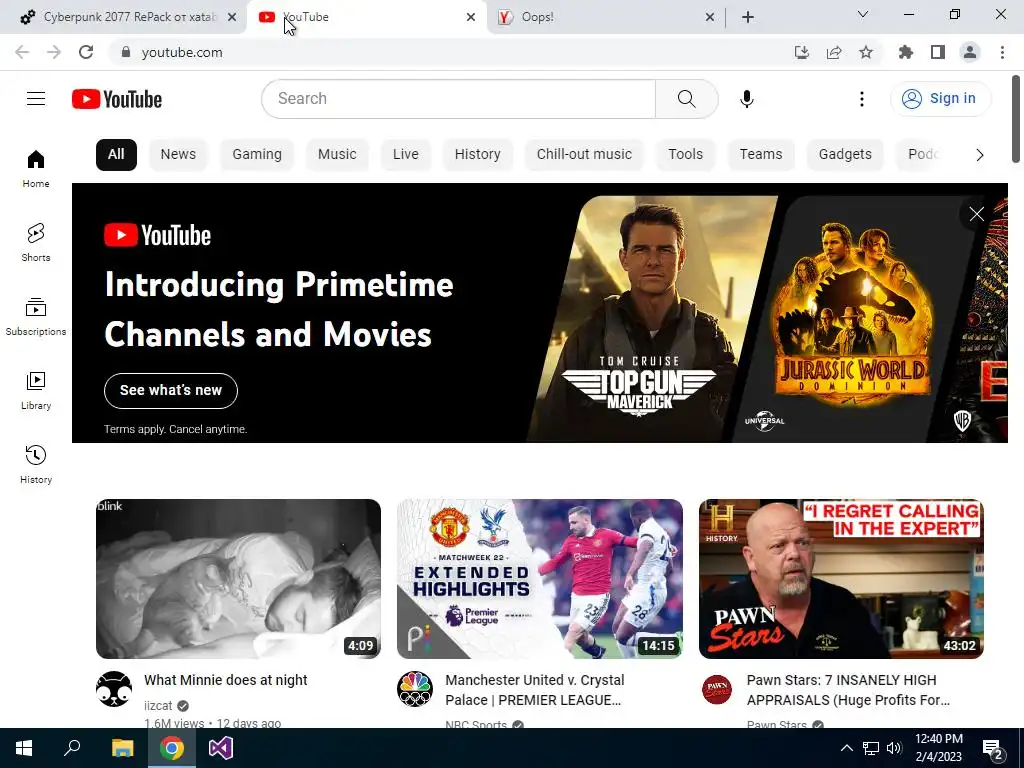The image size is (1024, 768).
Task: Open the YouTube hamburger guide menu
Action: [x=36, y=99]
